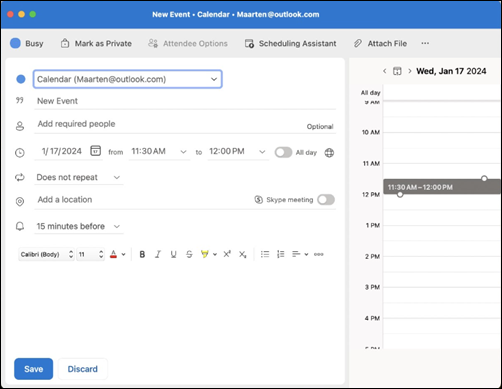Open the Does not repeat dropdown

pos(78,177)
